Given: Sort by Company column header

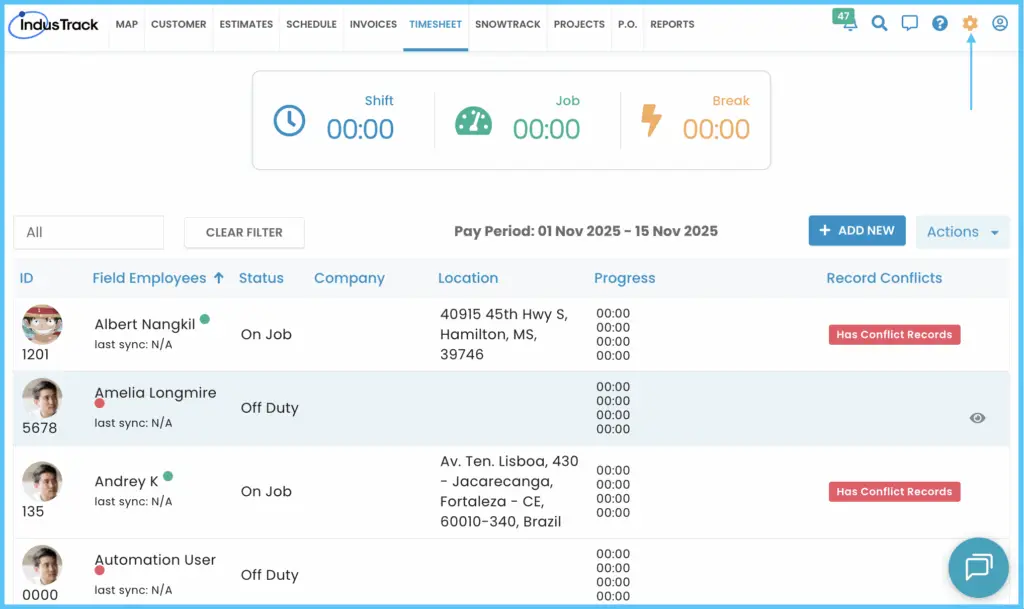Looking at the screenshot, I should pyautogui.click(x=349, y=278).
